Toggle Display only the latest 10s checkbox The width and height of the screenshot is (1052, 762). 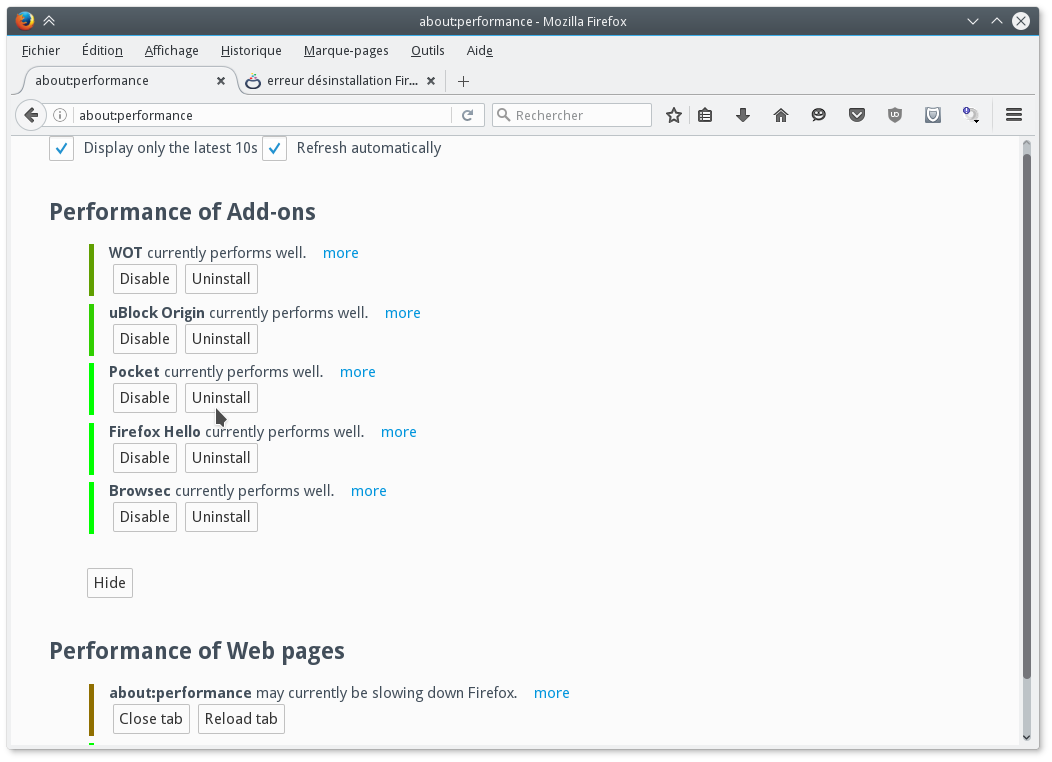click(62, 148)
